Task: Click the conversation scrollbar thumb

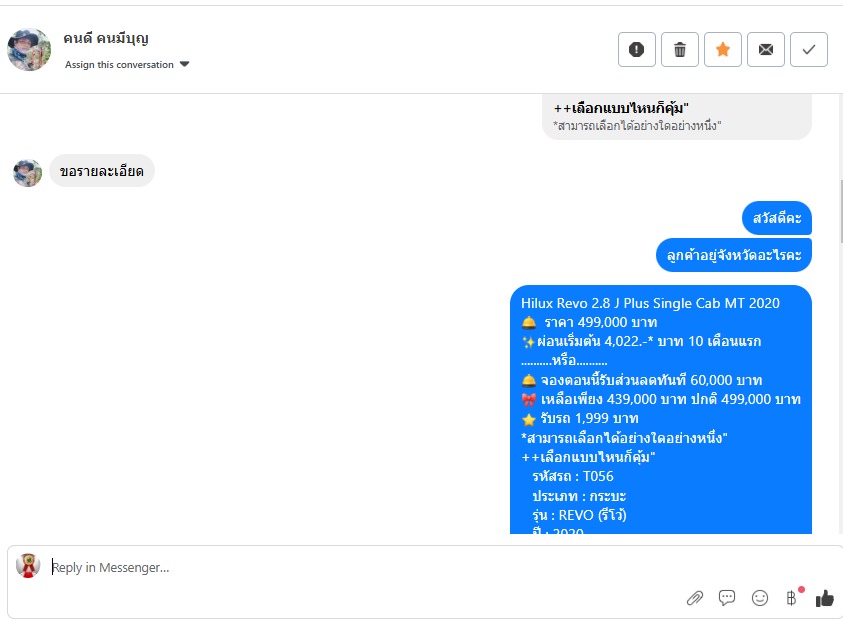Action: pyautogui.click(x=840, y=212)
